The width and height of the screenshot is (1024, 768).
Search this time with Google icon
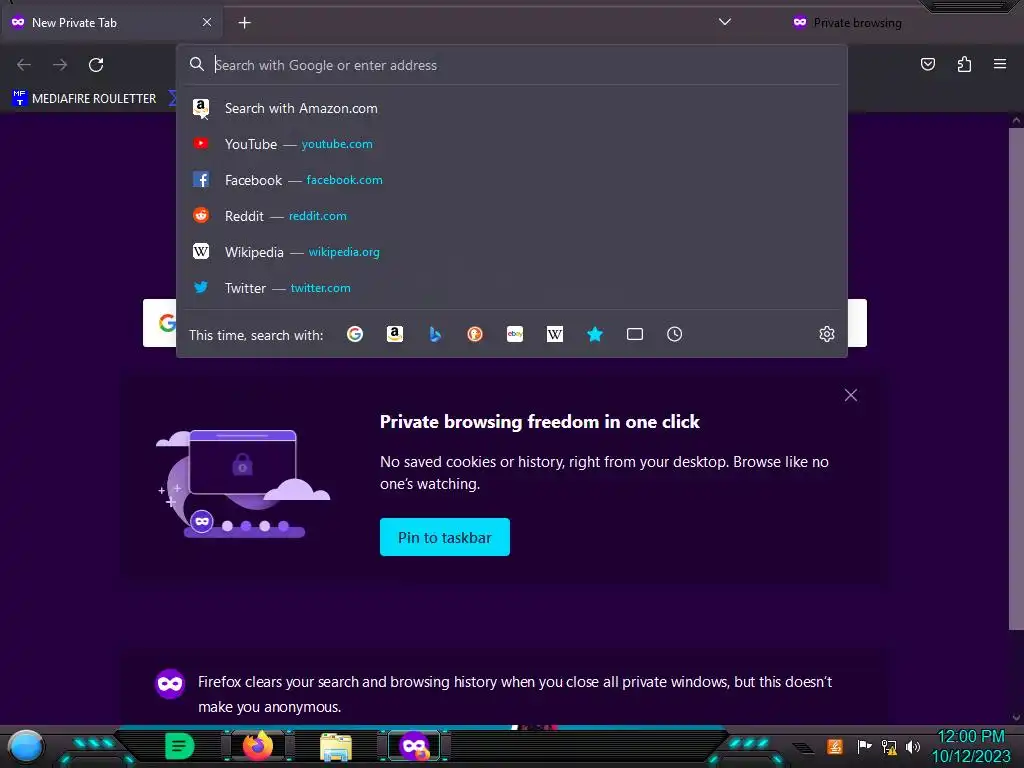pos(355,334)
